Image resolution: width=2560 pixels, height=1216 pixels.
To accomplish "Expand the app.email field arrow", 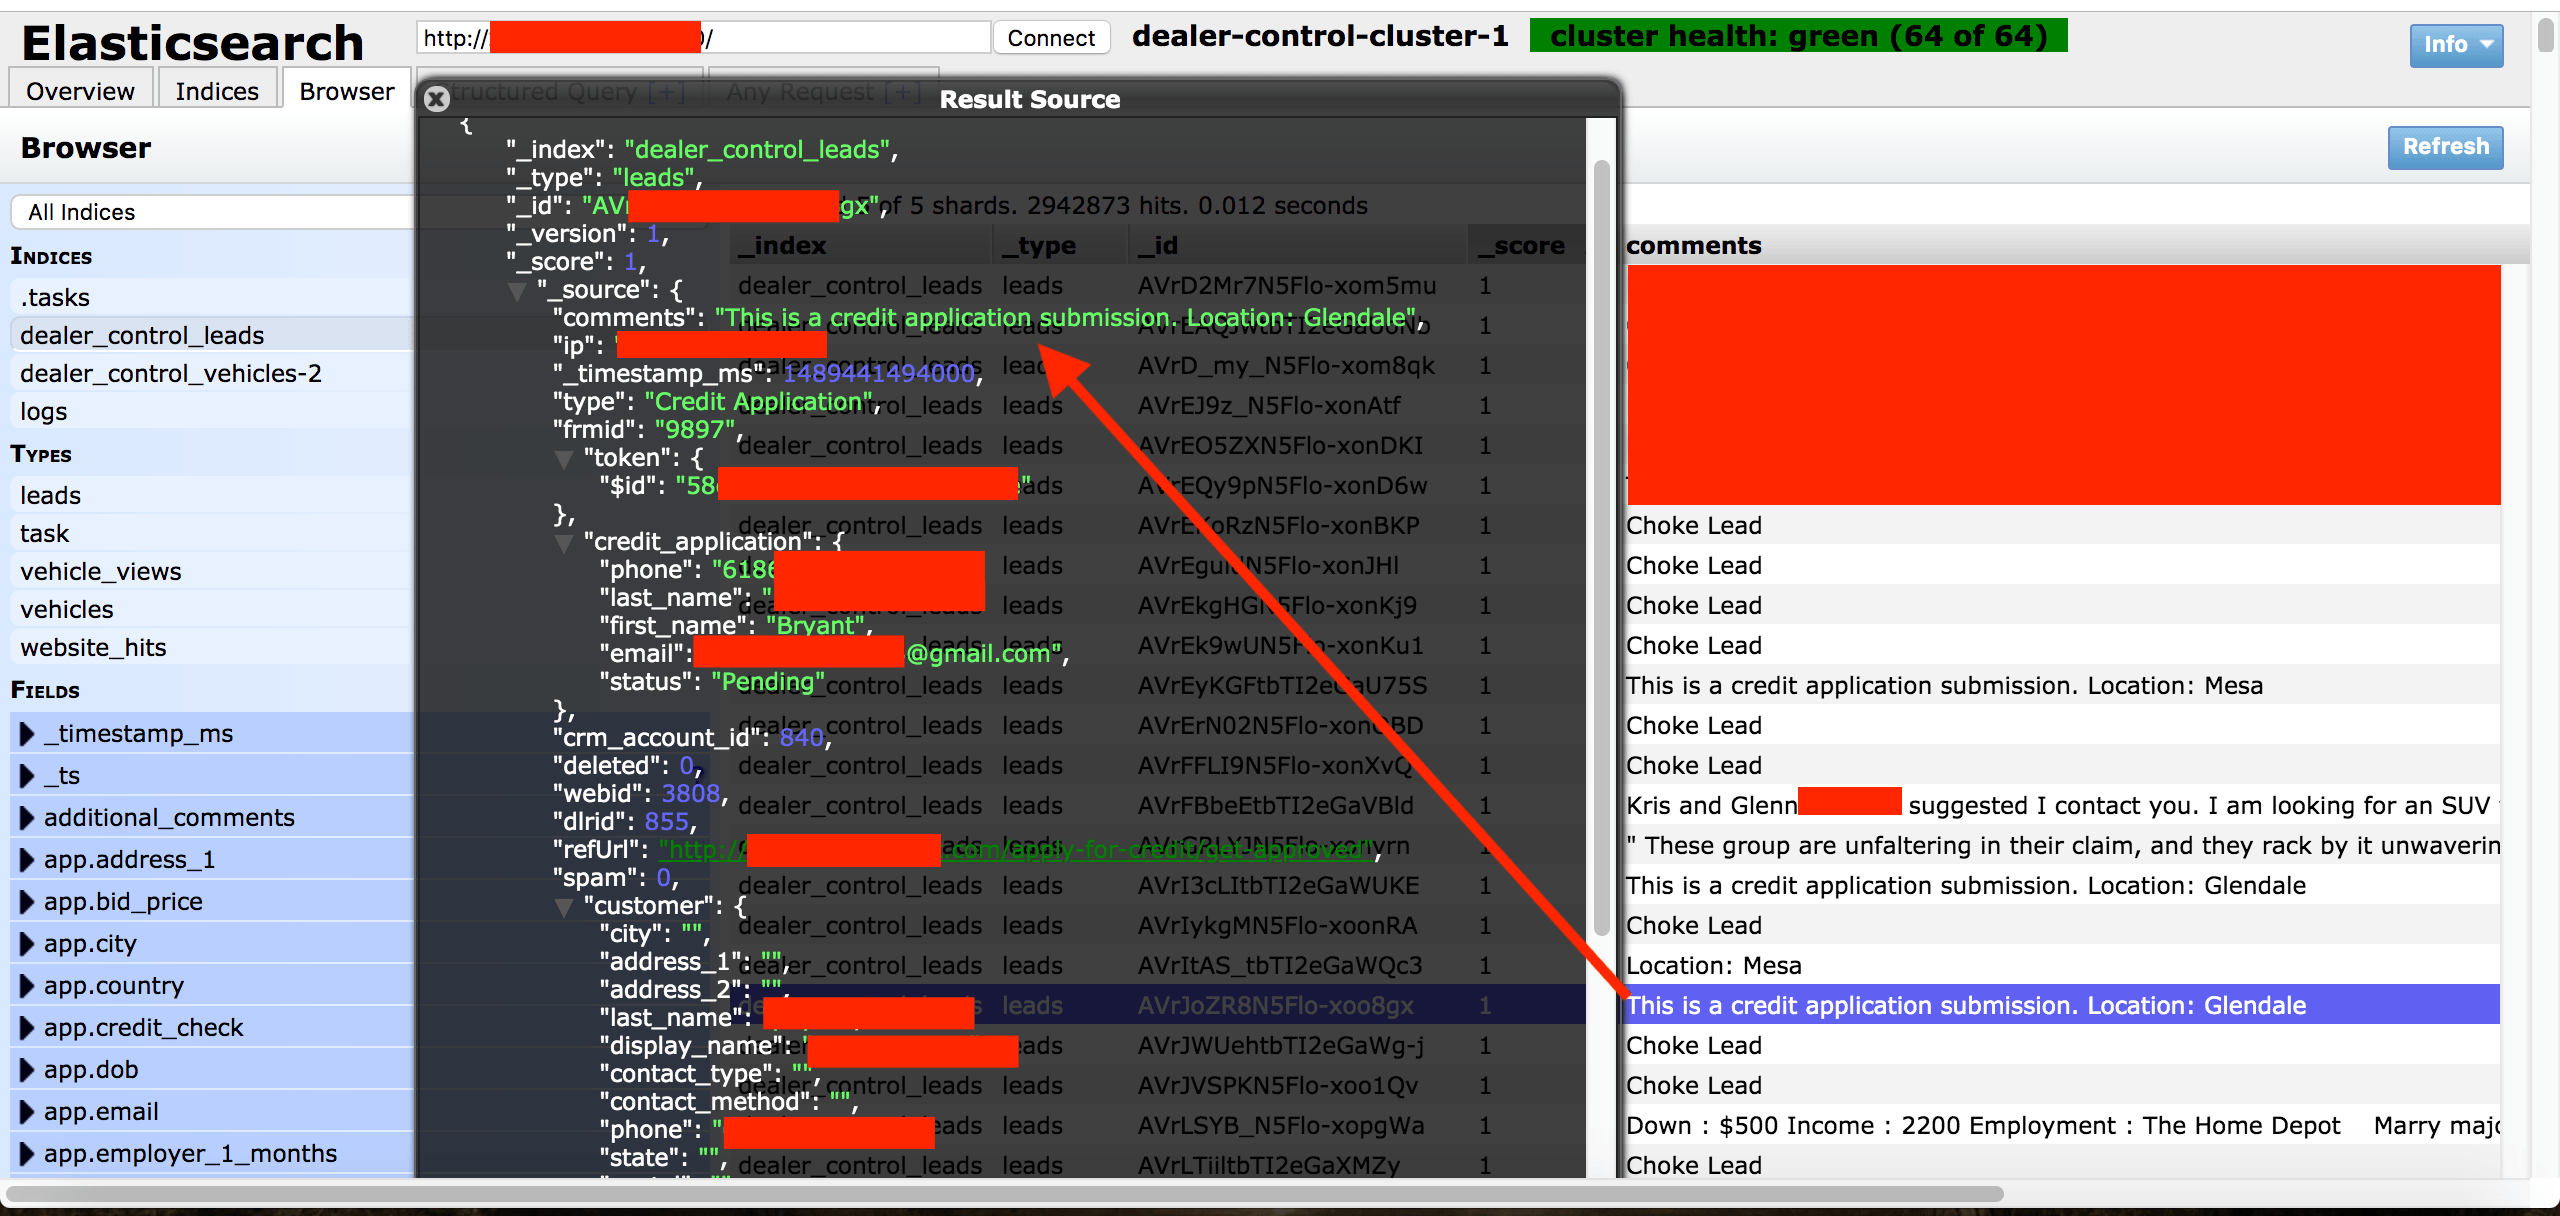I will click(27, 1112).
